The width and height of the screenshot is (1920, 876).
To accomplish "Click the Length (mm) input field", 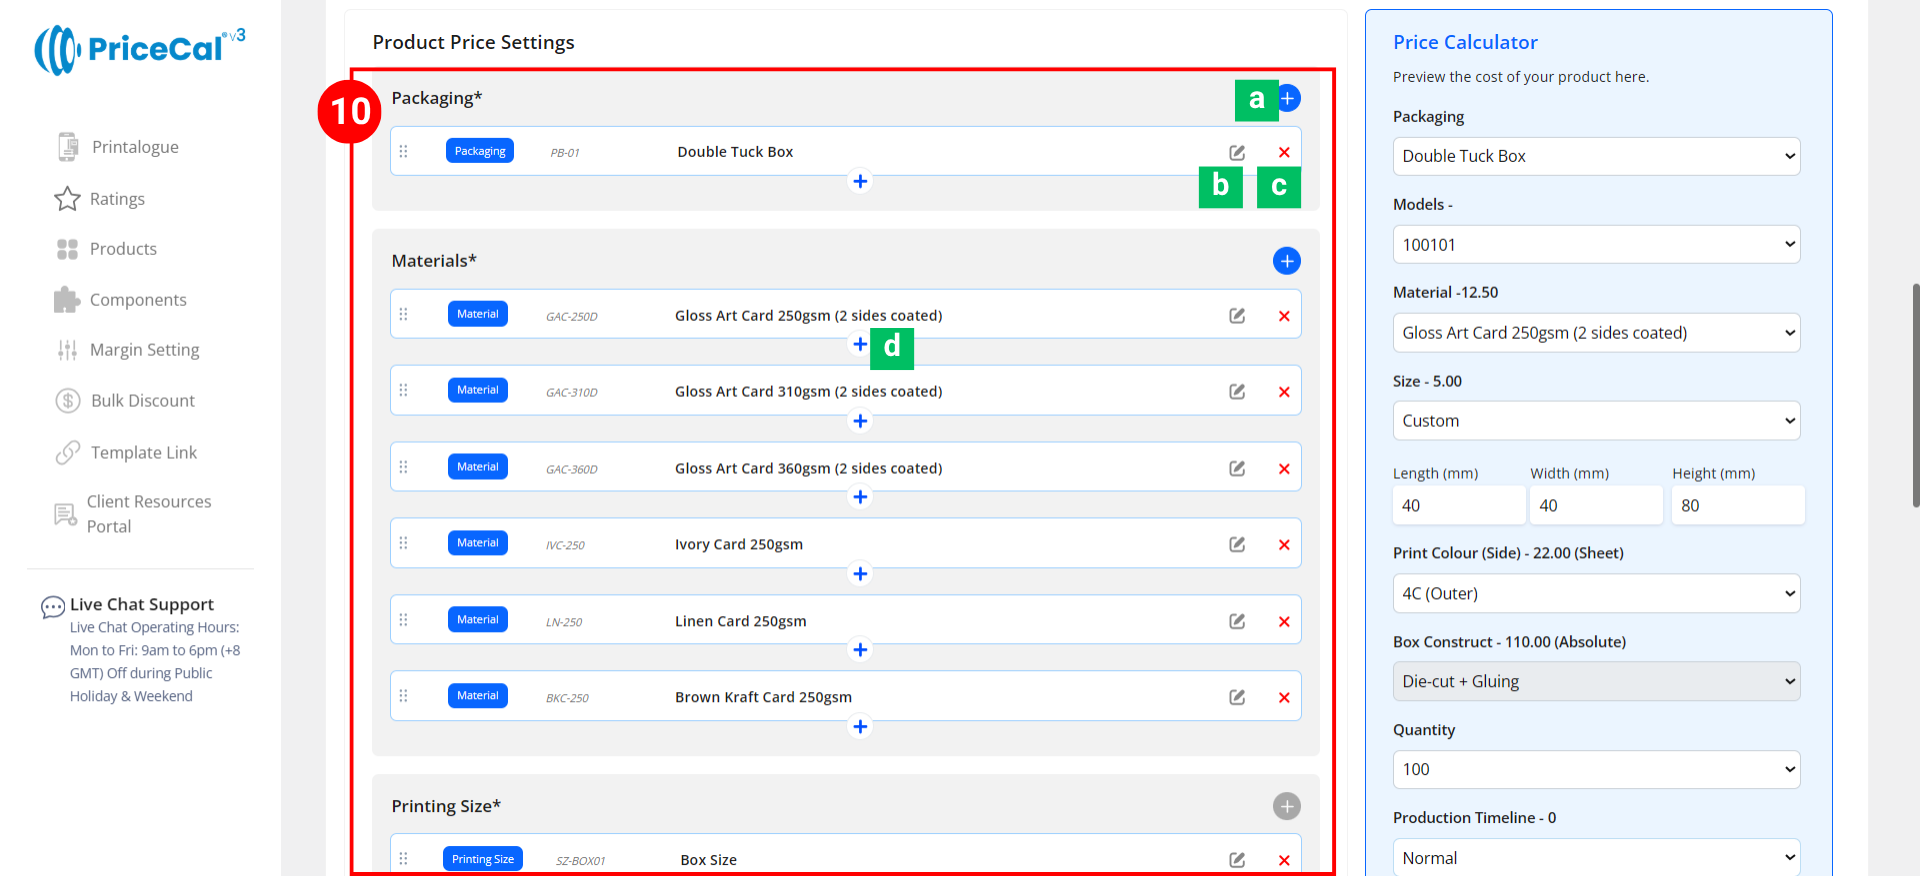I will click(1458, 506).
